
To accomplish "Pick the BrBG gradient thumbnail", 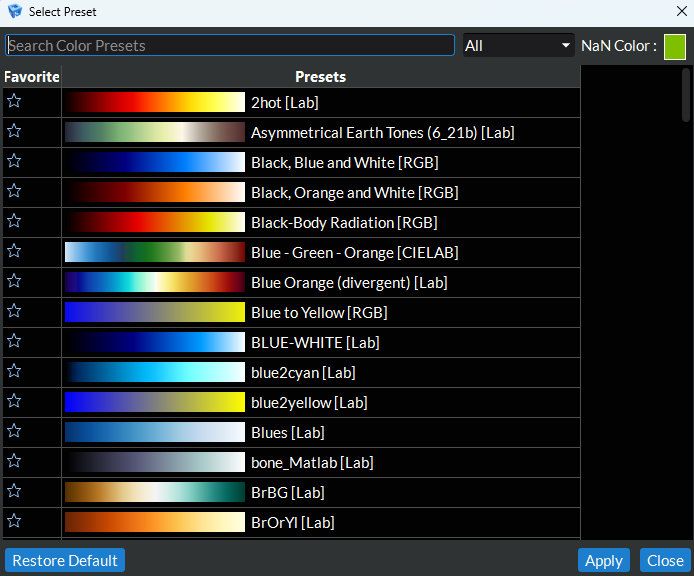I will 155,492.
